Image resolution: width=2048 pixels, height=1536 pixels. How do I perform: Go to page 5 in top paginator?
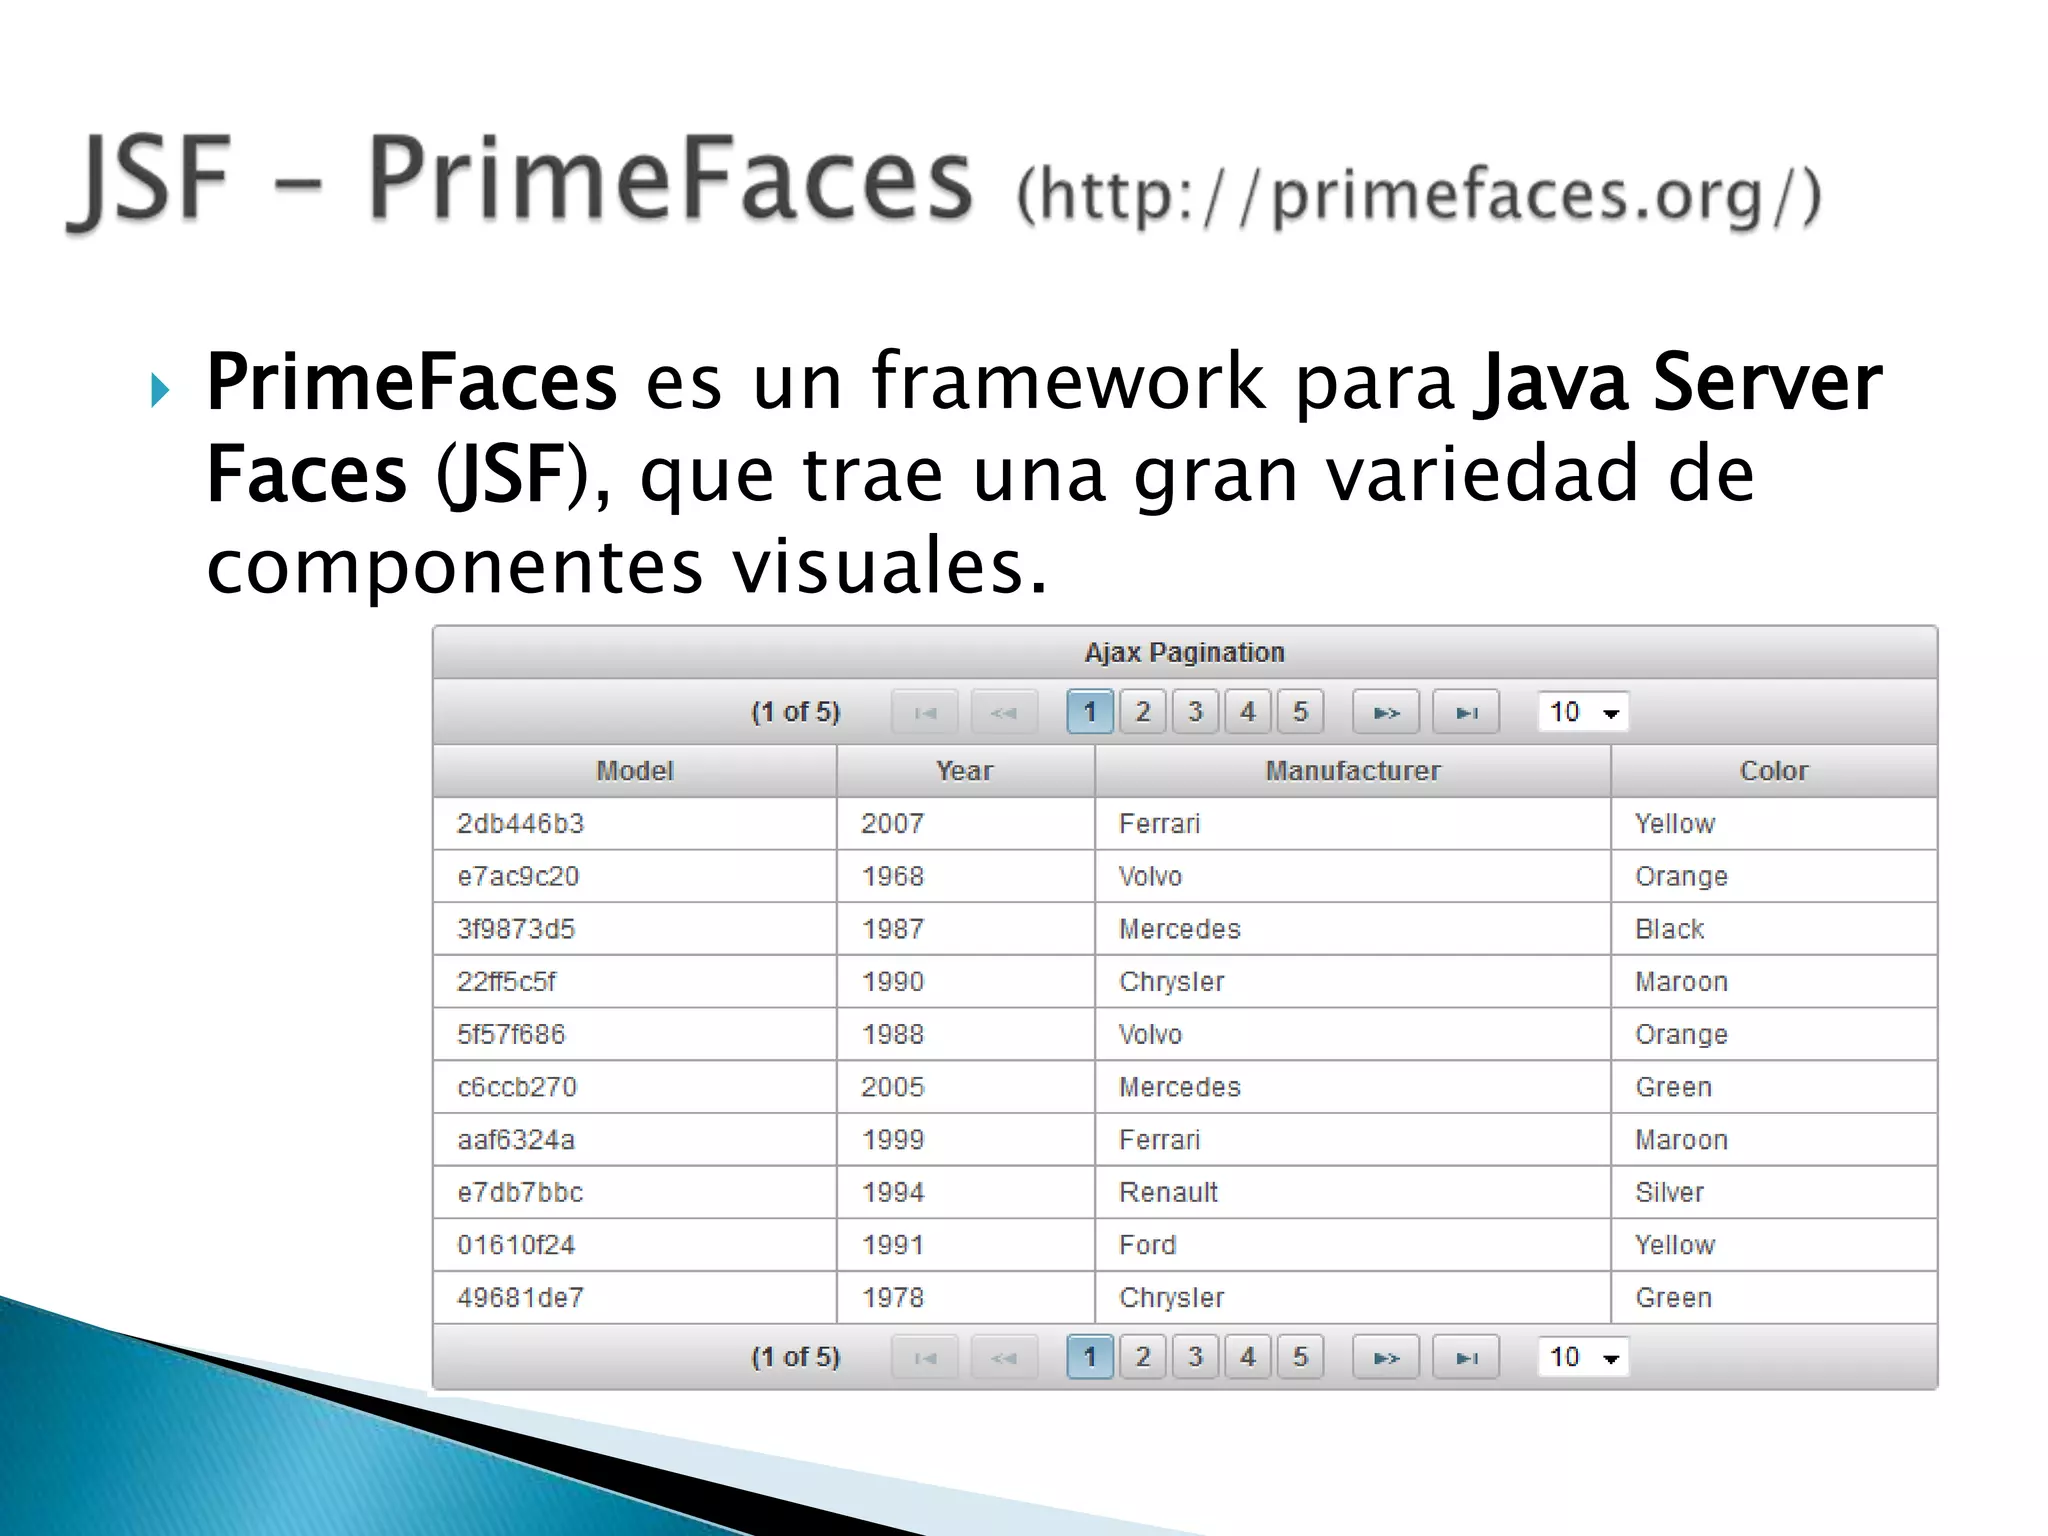click(1300, 712)
